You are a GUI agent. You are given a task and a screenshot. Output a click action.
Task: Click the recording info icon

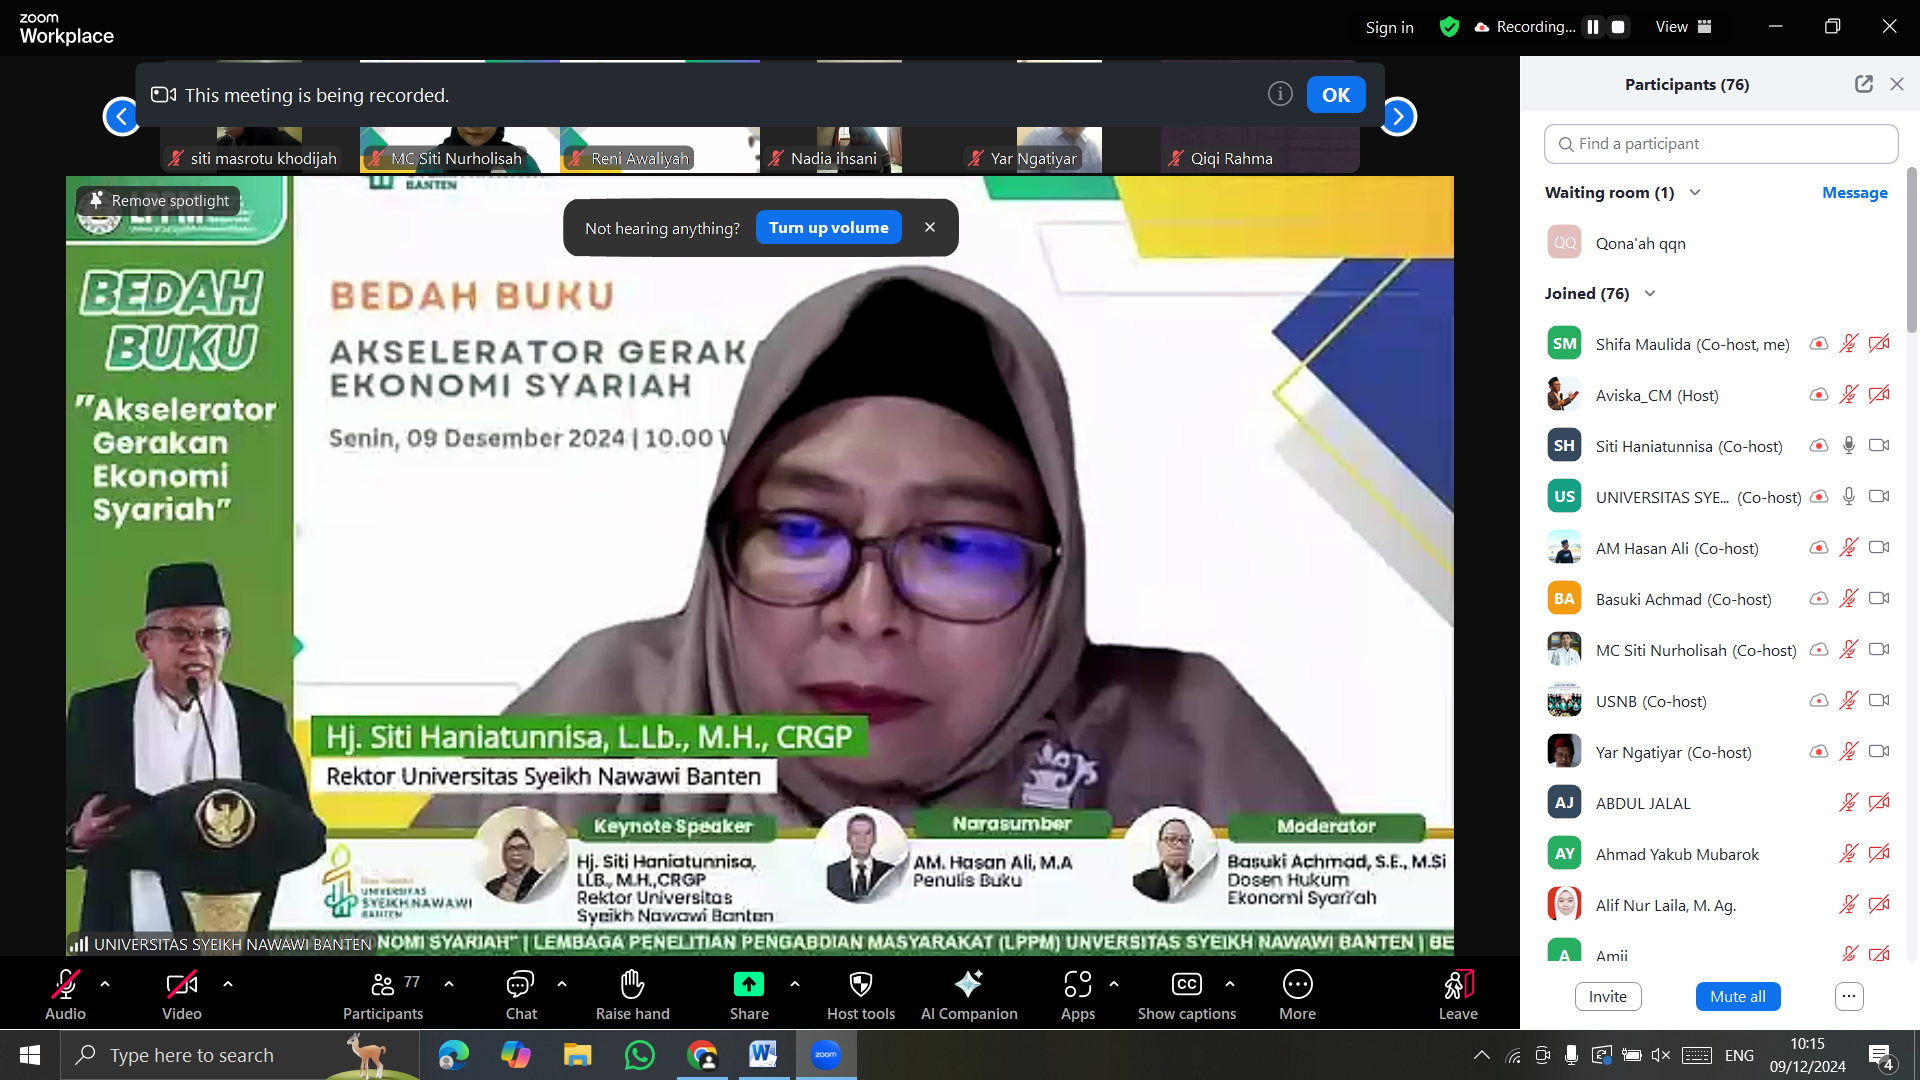tap(1280, 94)
